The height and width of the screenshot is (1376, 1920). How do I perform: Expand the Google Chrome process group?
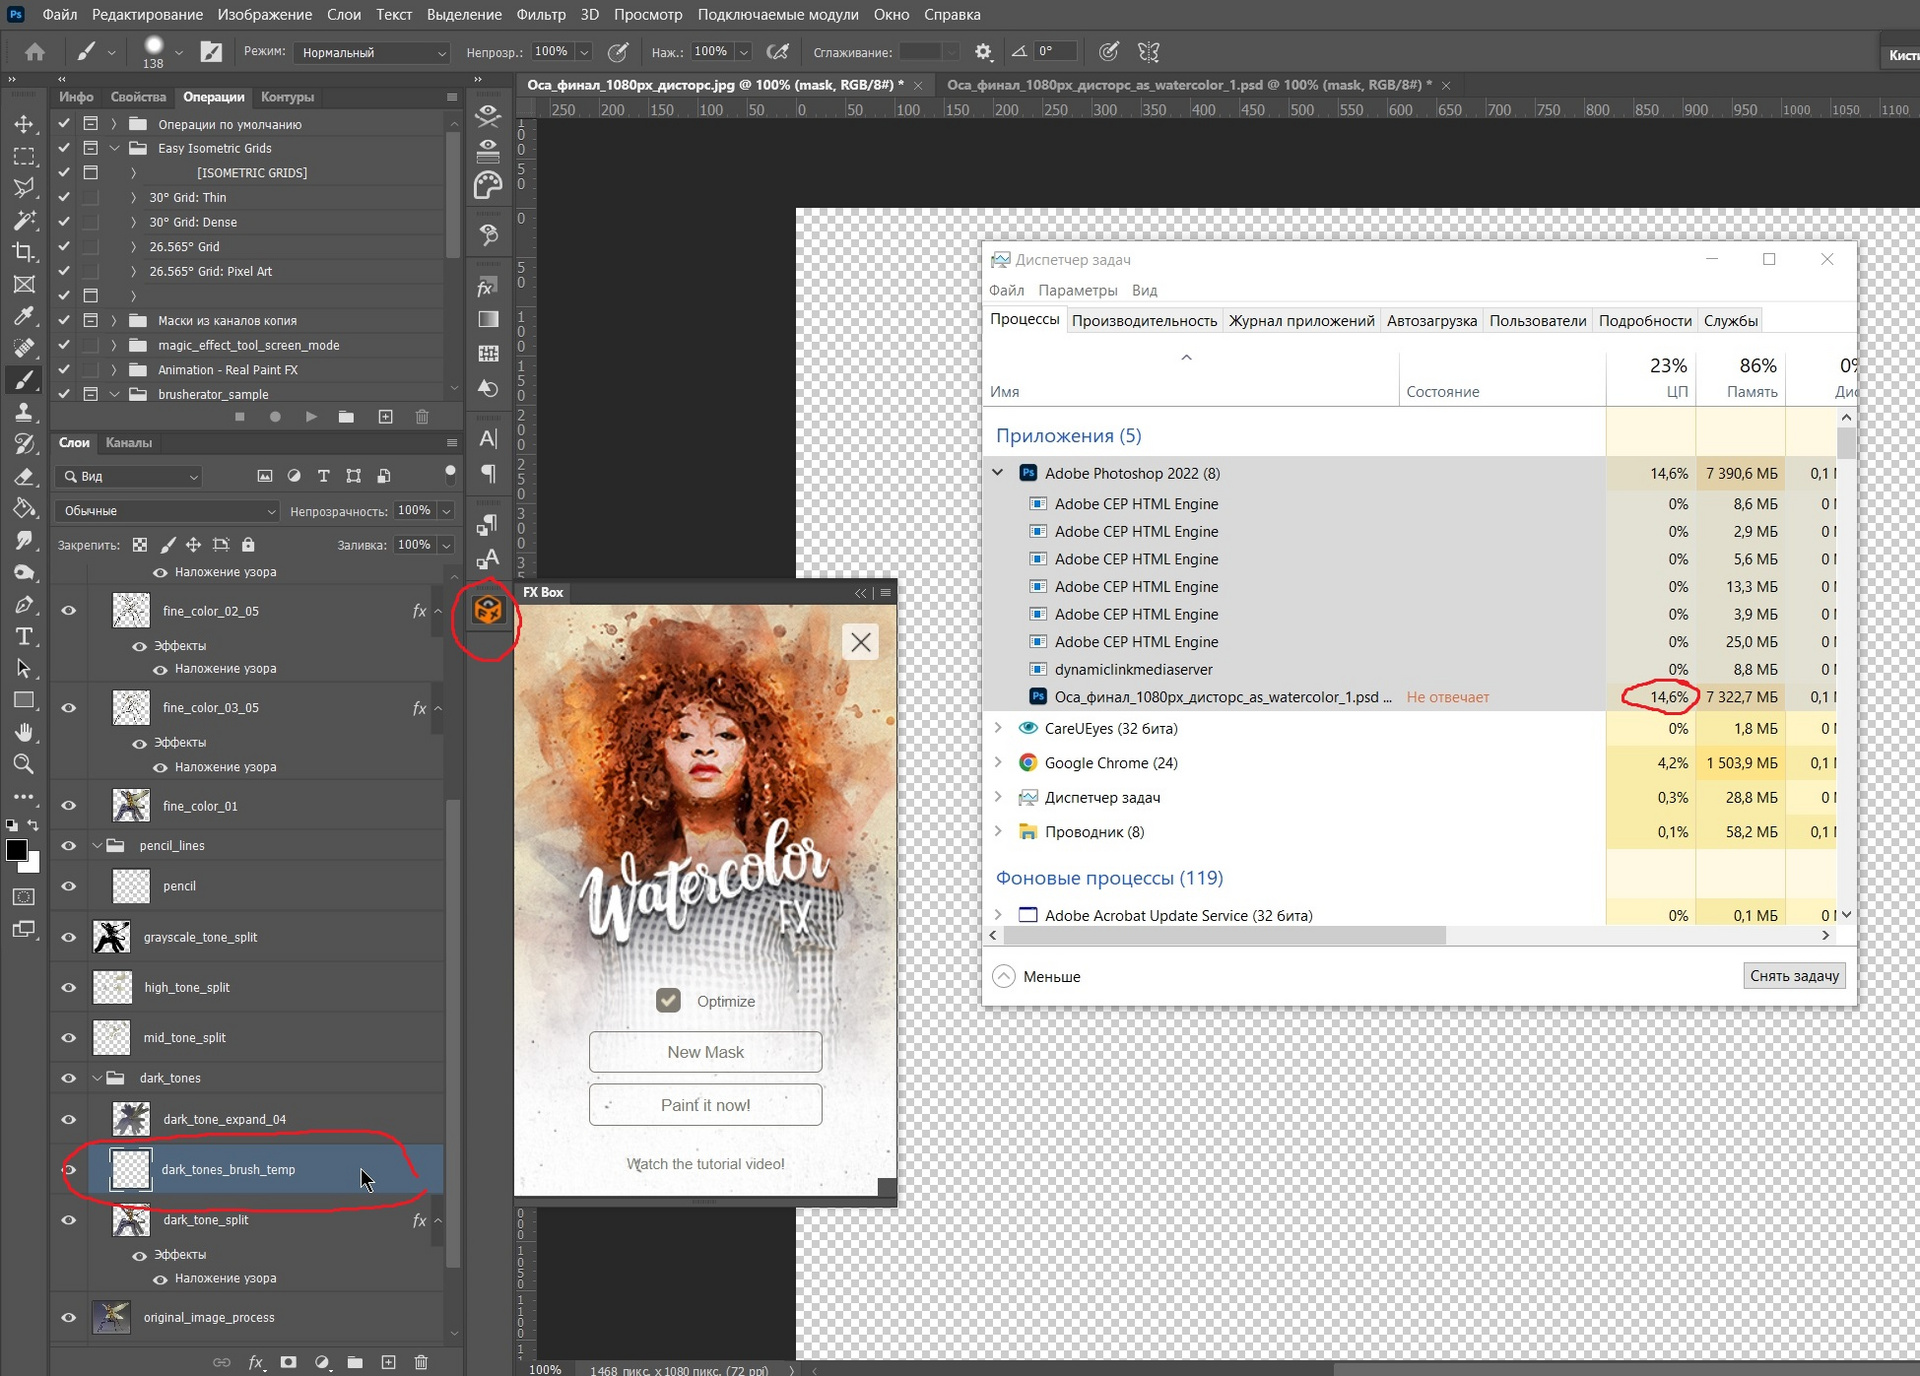tap(998, 763)
